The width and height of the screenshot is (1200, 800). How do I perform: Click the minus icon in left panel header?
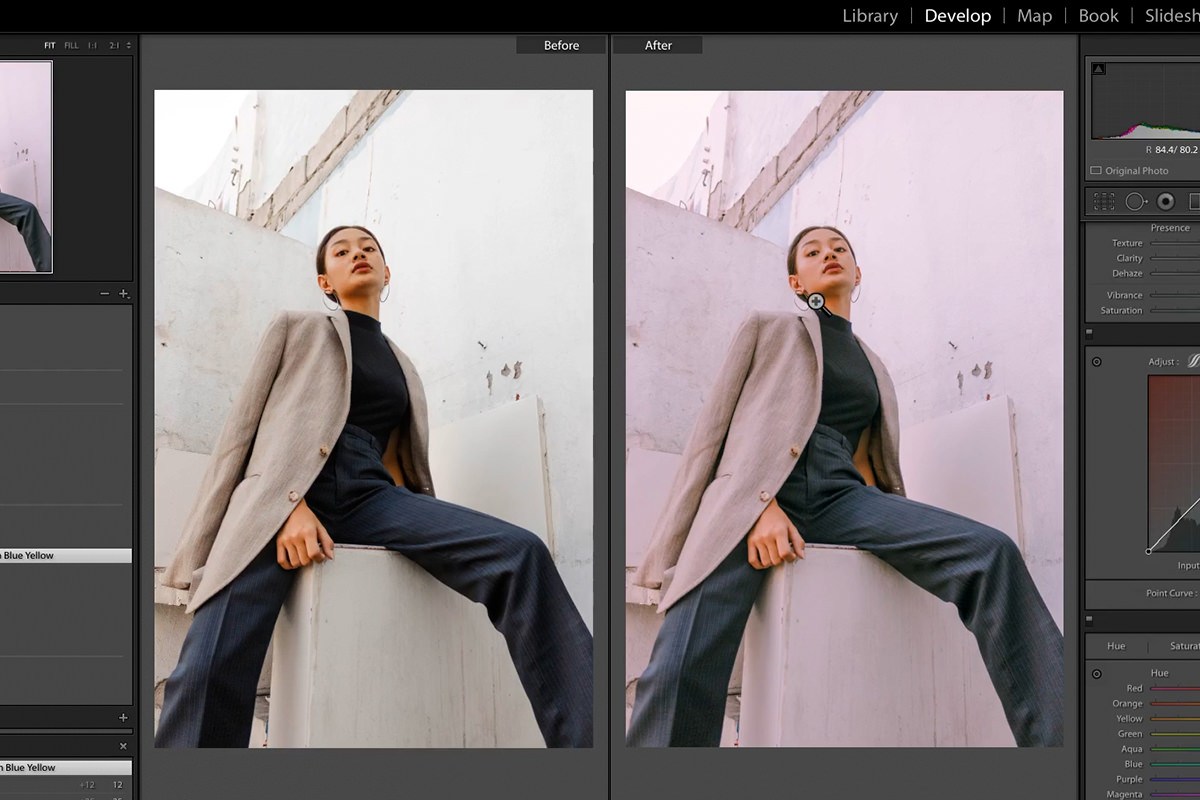click(105, 293)
